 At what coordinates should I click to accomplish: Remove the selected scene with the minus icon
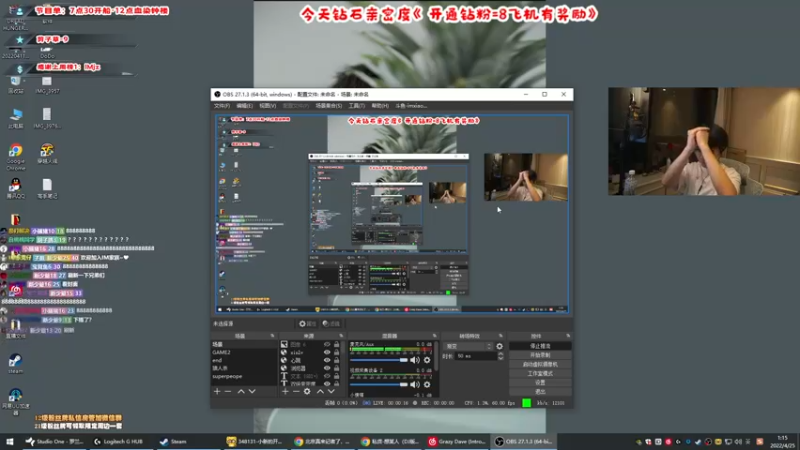point(228,391)
